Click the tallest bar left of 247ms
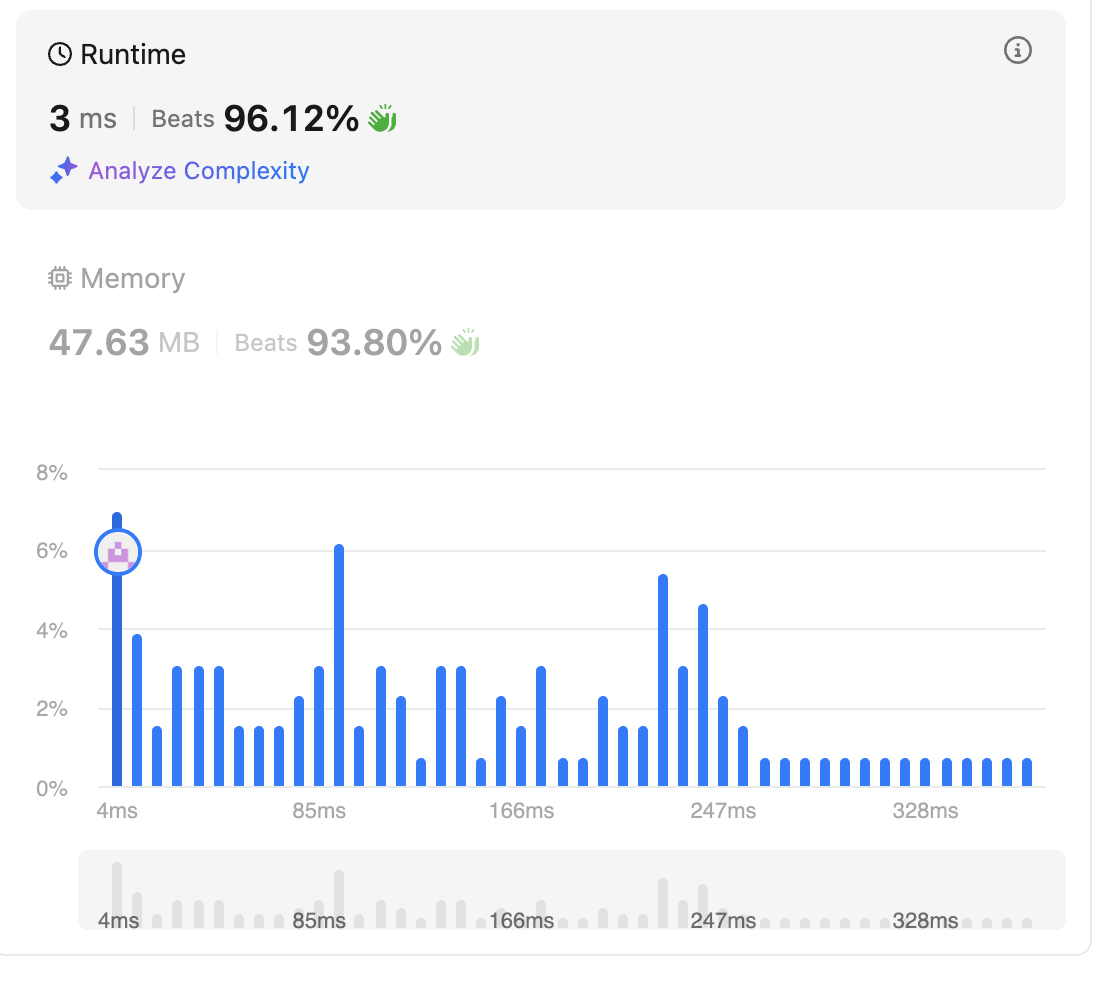The image size is (1106, 984). [663, 680]
